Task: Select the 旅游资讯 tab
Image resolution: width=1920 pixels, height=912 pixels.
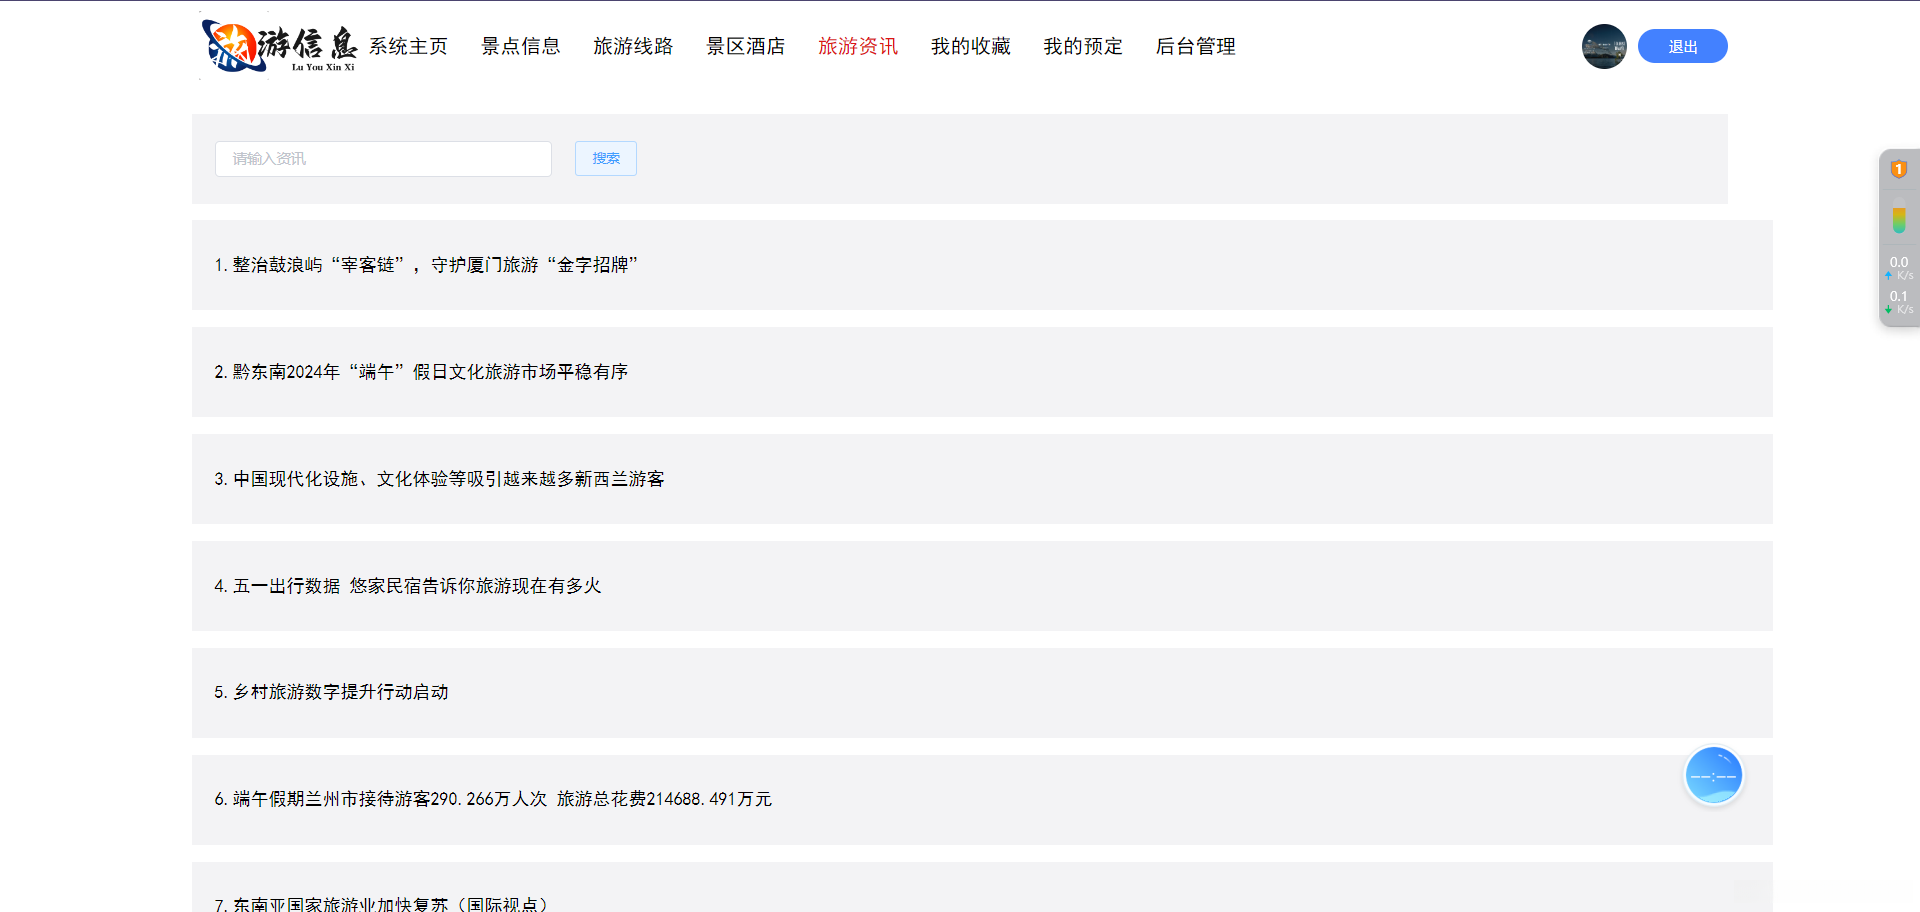Action: (x=858, y=46)
